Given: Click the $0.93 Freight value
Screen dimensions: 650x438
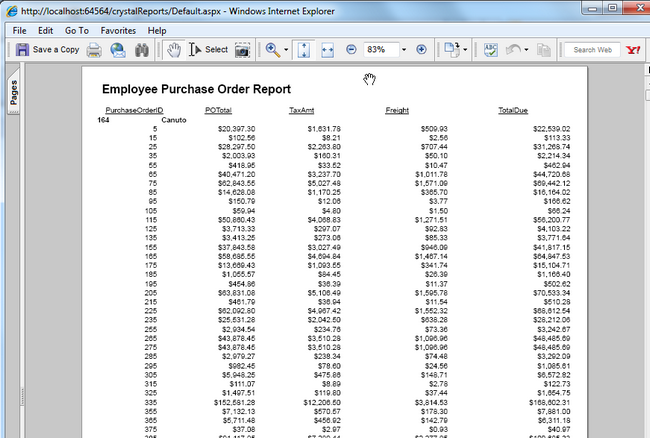Looking at the screenshot, I should click(x=439, y=429).
